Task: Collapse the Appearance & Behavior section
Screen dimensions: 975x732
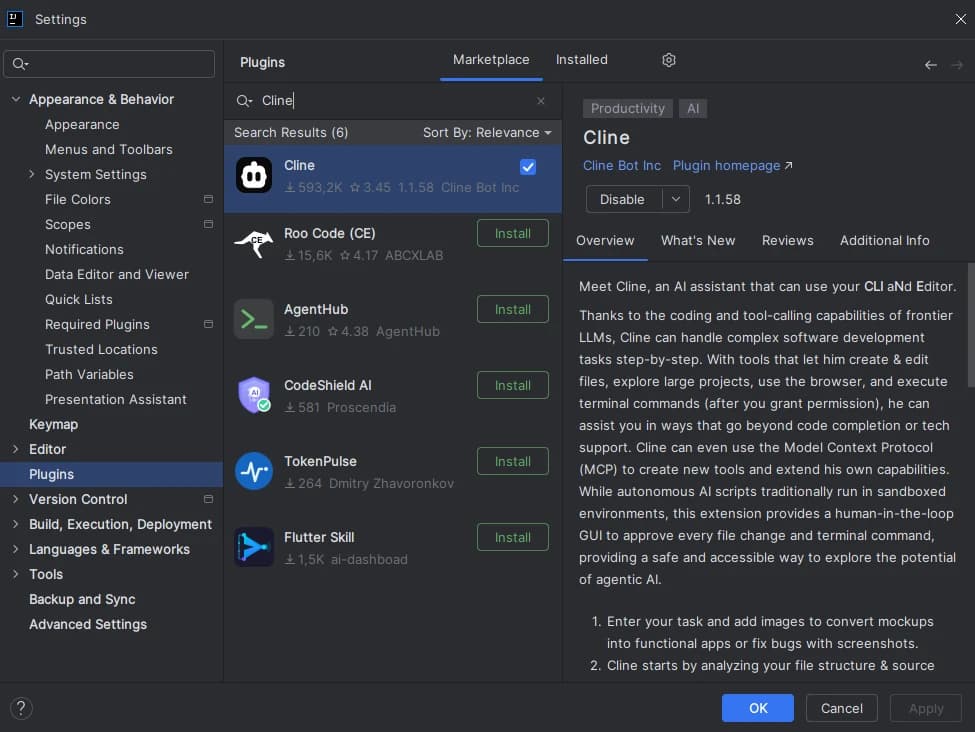Action: click(x=16, y=100)
